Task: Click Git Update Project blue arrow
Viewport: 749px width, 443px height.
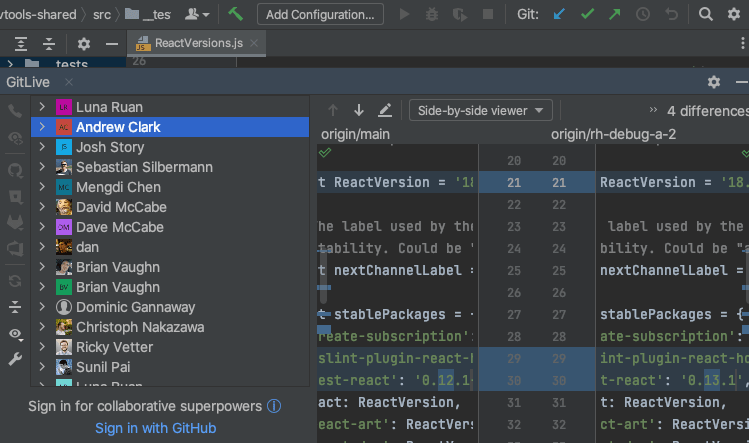Action: [x=559, y=14]
